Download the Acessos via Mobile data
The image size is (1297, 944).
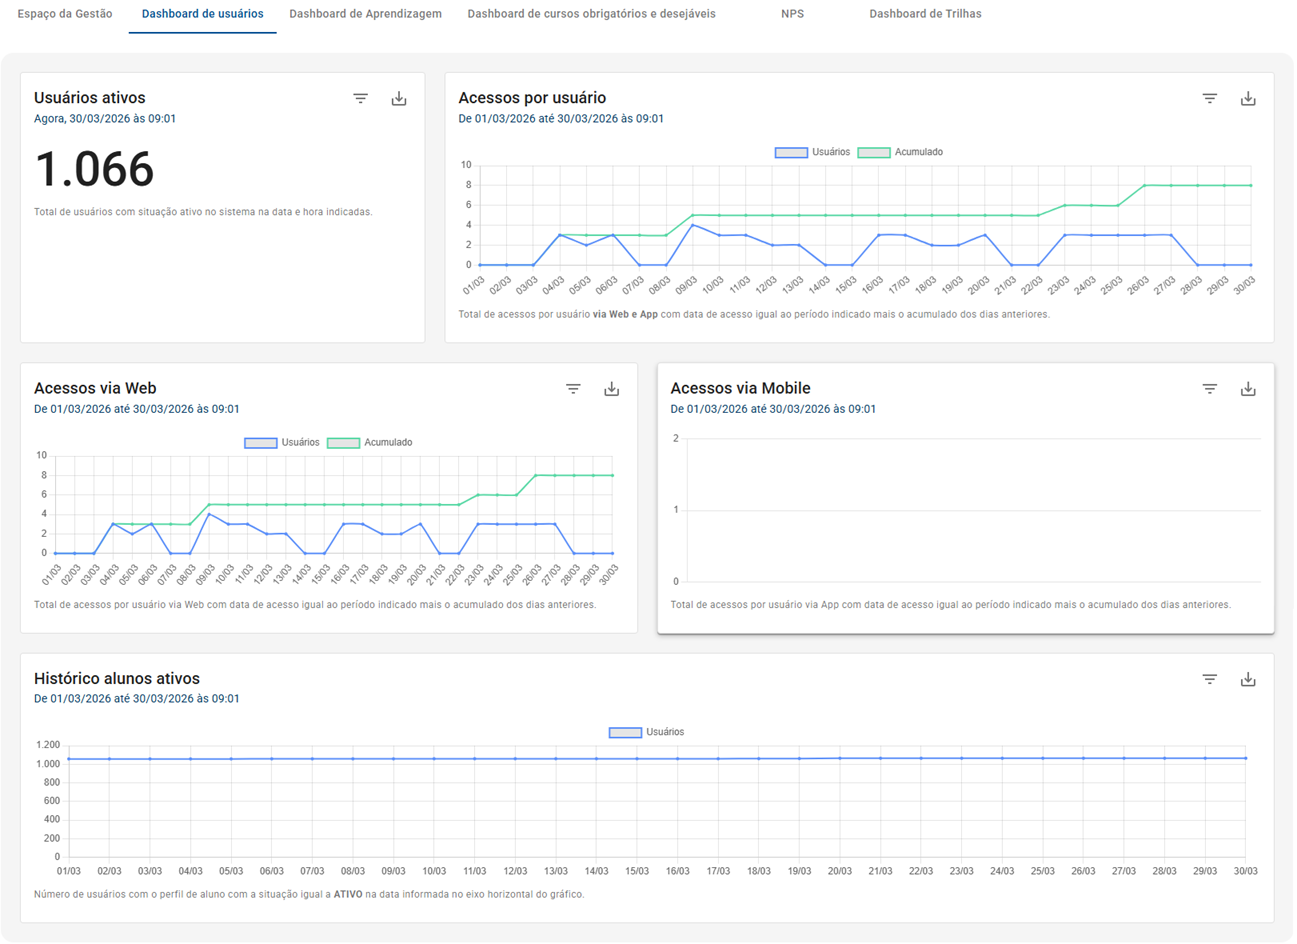(x=1248, y=388)
